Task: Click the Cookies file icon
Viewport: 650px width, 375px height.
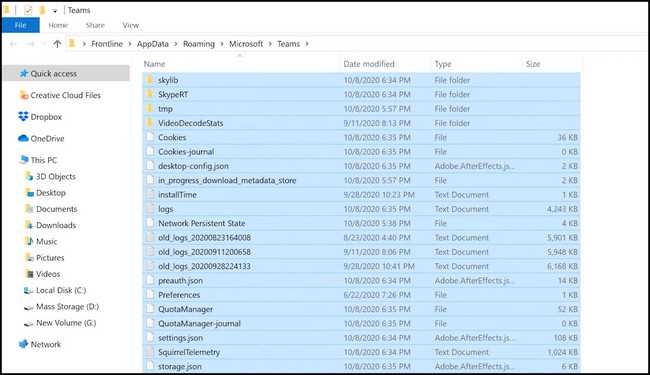Action: (x=150, y=137)
